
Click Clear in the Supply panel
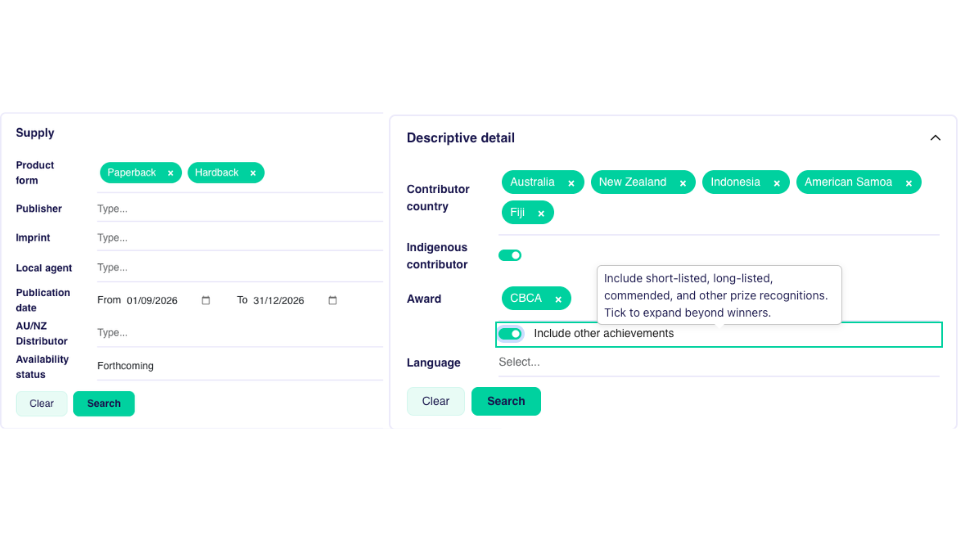coord(42,403)
